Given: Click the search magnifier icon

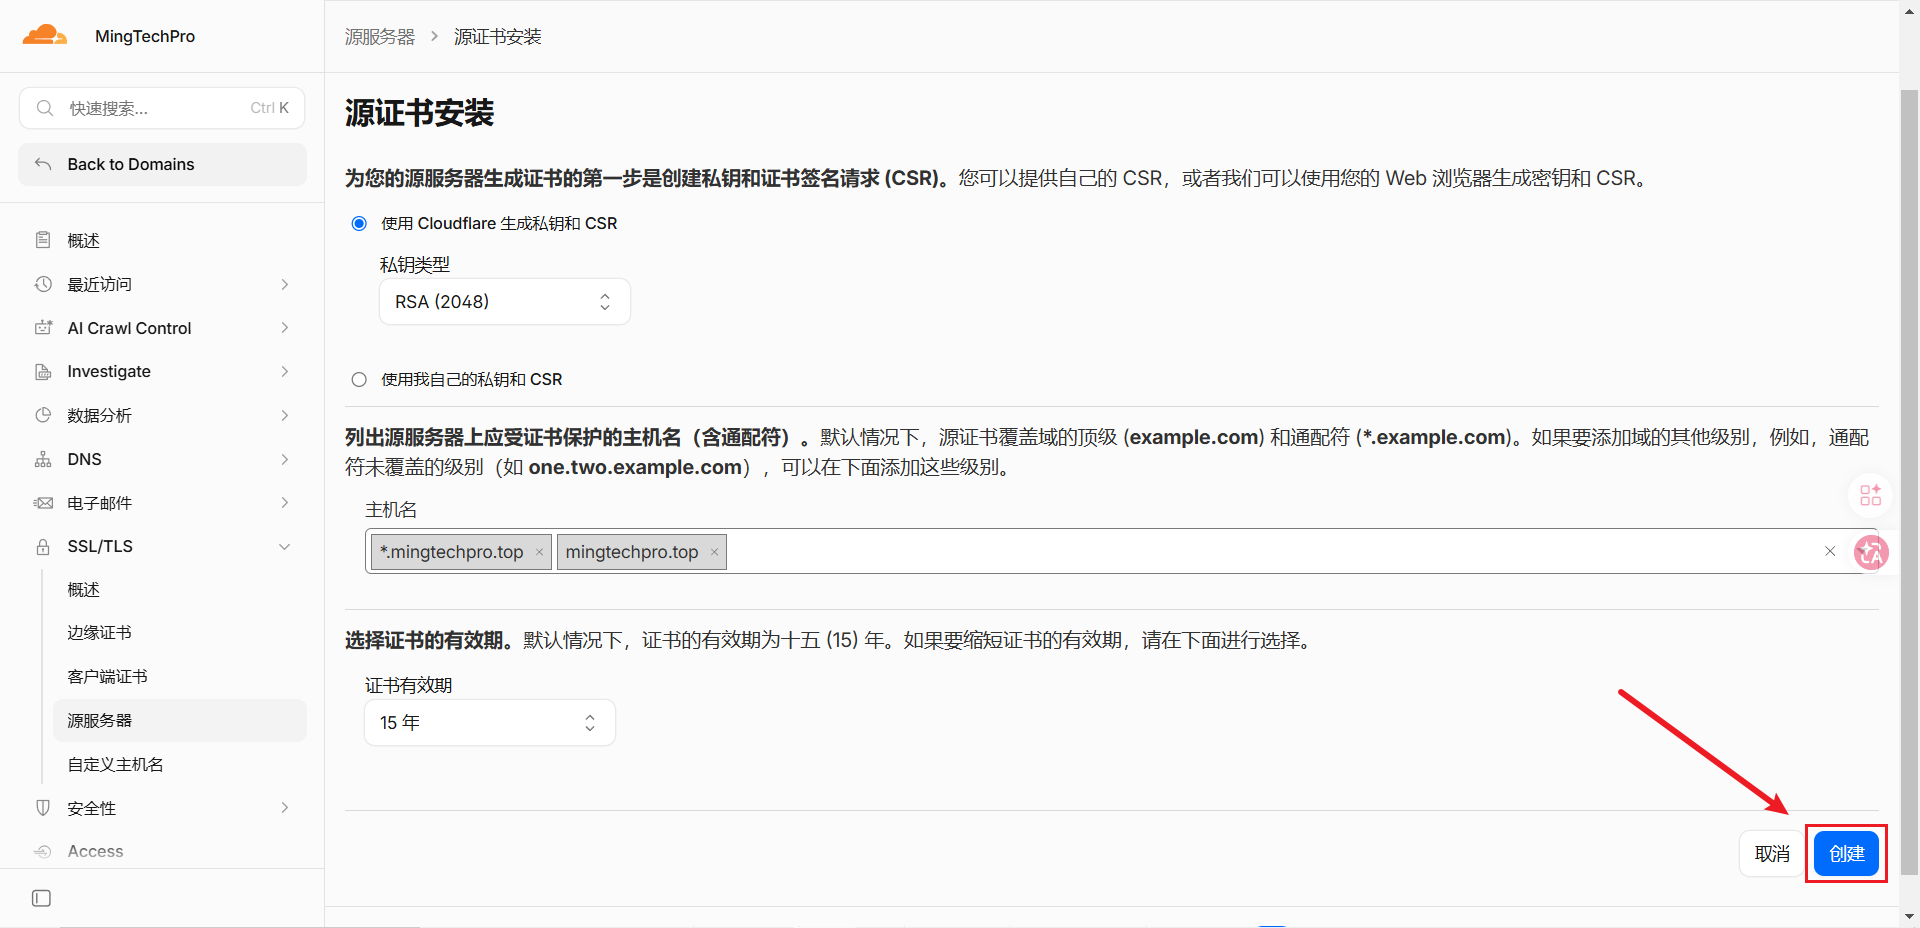Looking at the screenshot, I should pyautogui.click(x=45, y=108).
